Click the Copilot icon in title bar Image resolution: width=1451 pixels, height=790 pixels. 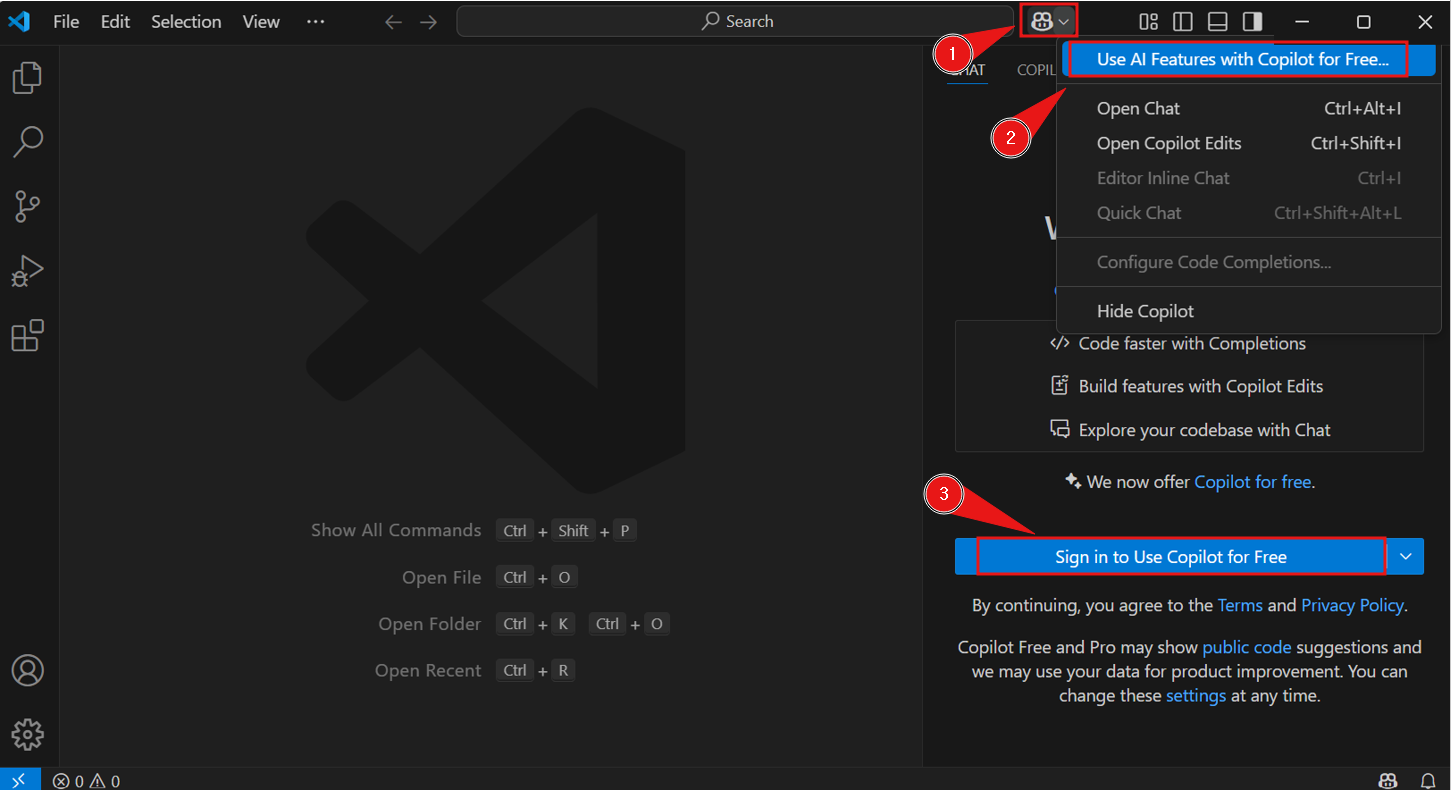coord(1042,22)
